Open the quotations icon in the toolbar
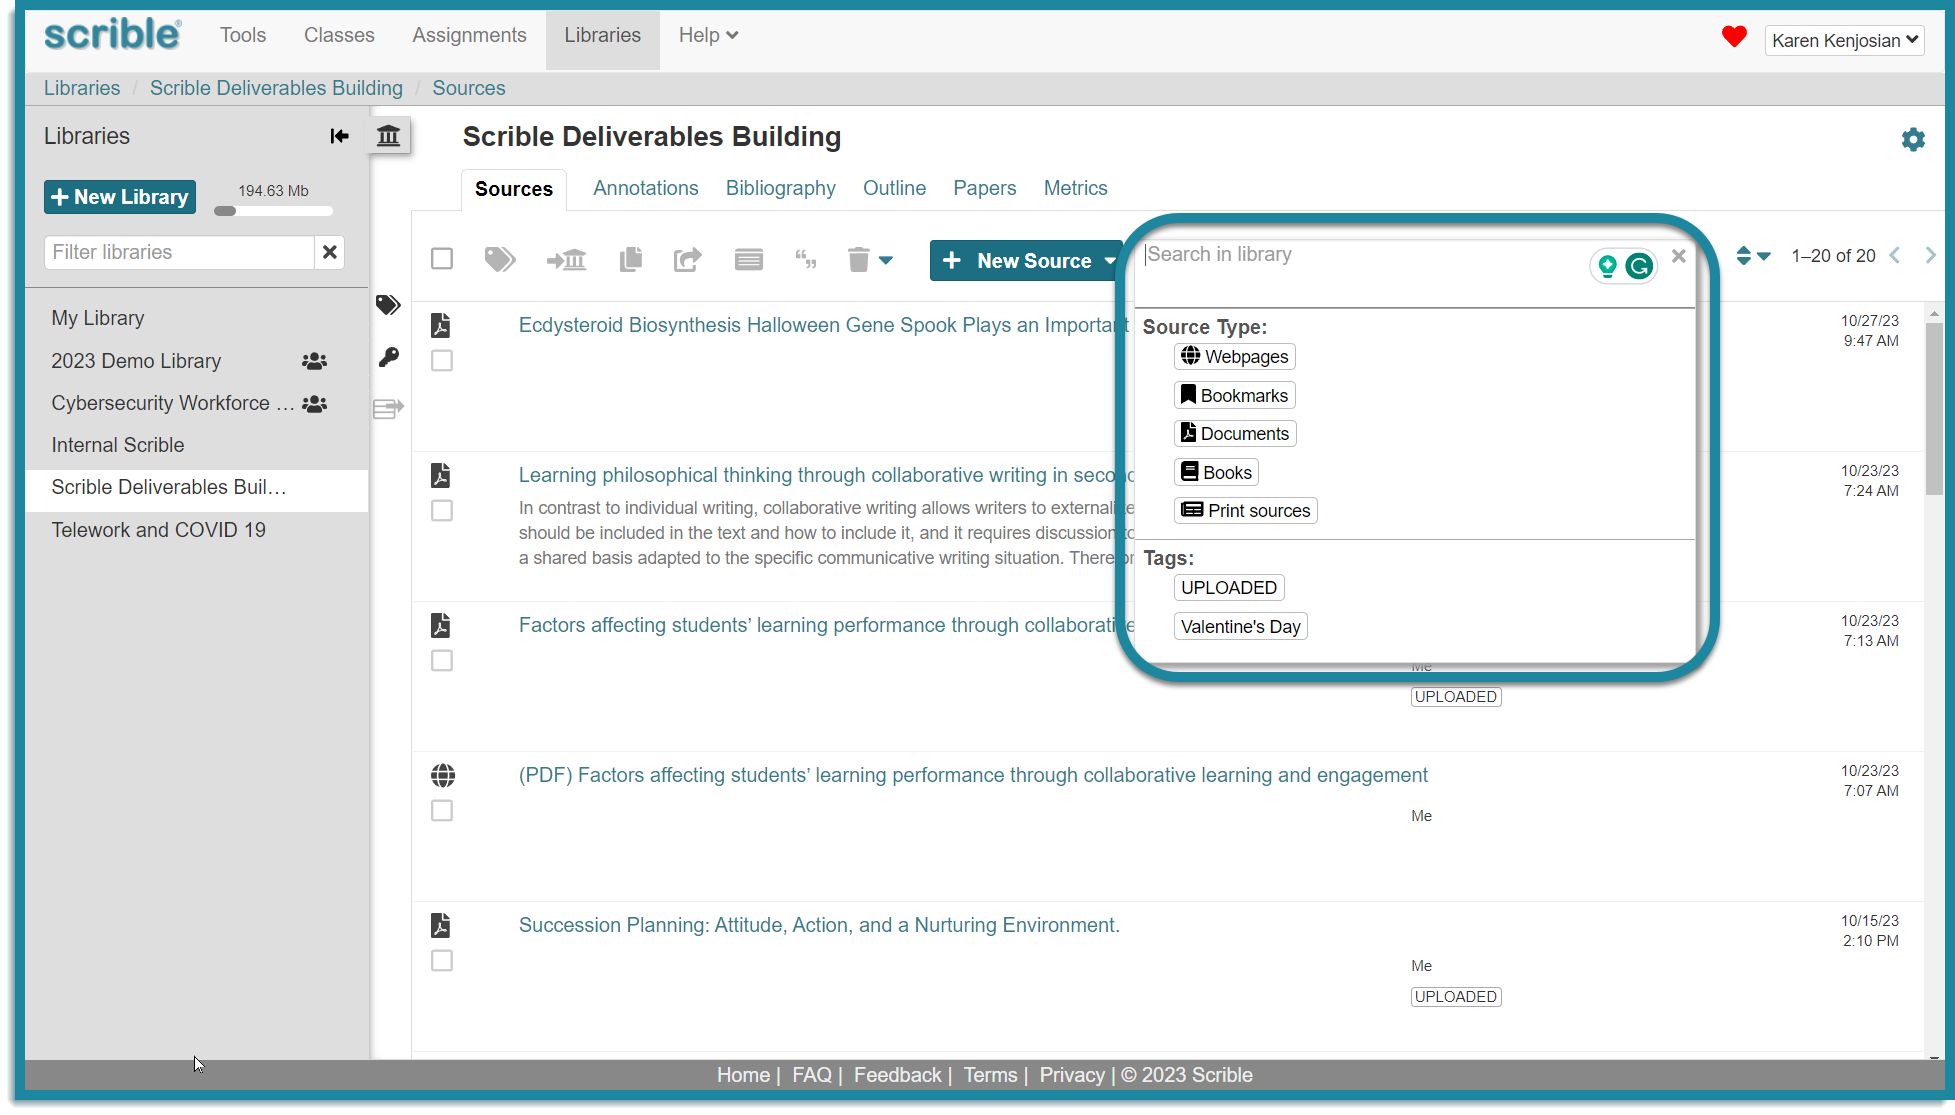Screen dimensions: 1955x1115 [806, 259]
